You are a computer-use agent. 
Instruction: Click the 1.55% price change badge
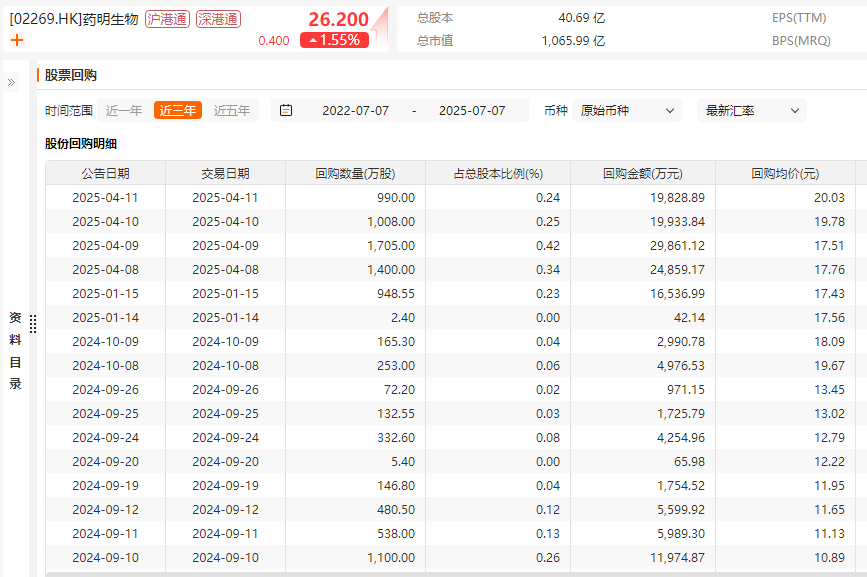pos(335,40)
